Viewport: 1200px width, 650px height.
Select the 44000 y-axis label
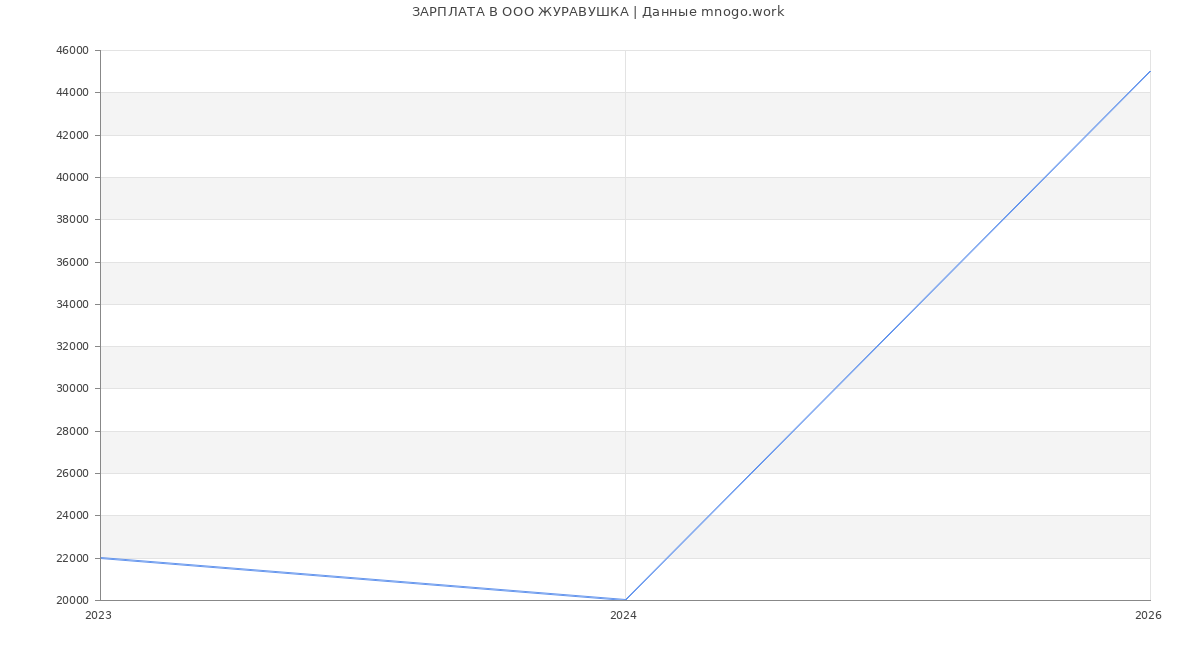click(x=72, y=93)
